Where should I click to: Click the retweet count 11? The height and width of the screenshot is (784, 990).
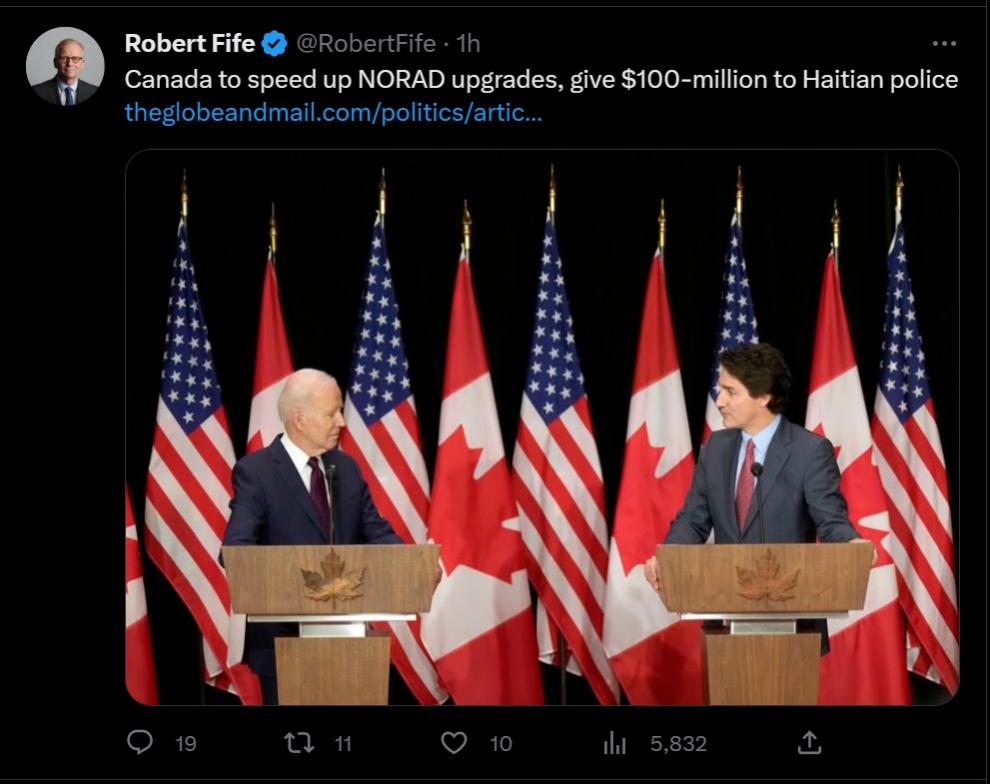[x=343, y=743]
